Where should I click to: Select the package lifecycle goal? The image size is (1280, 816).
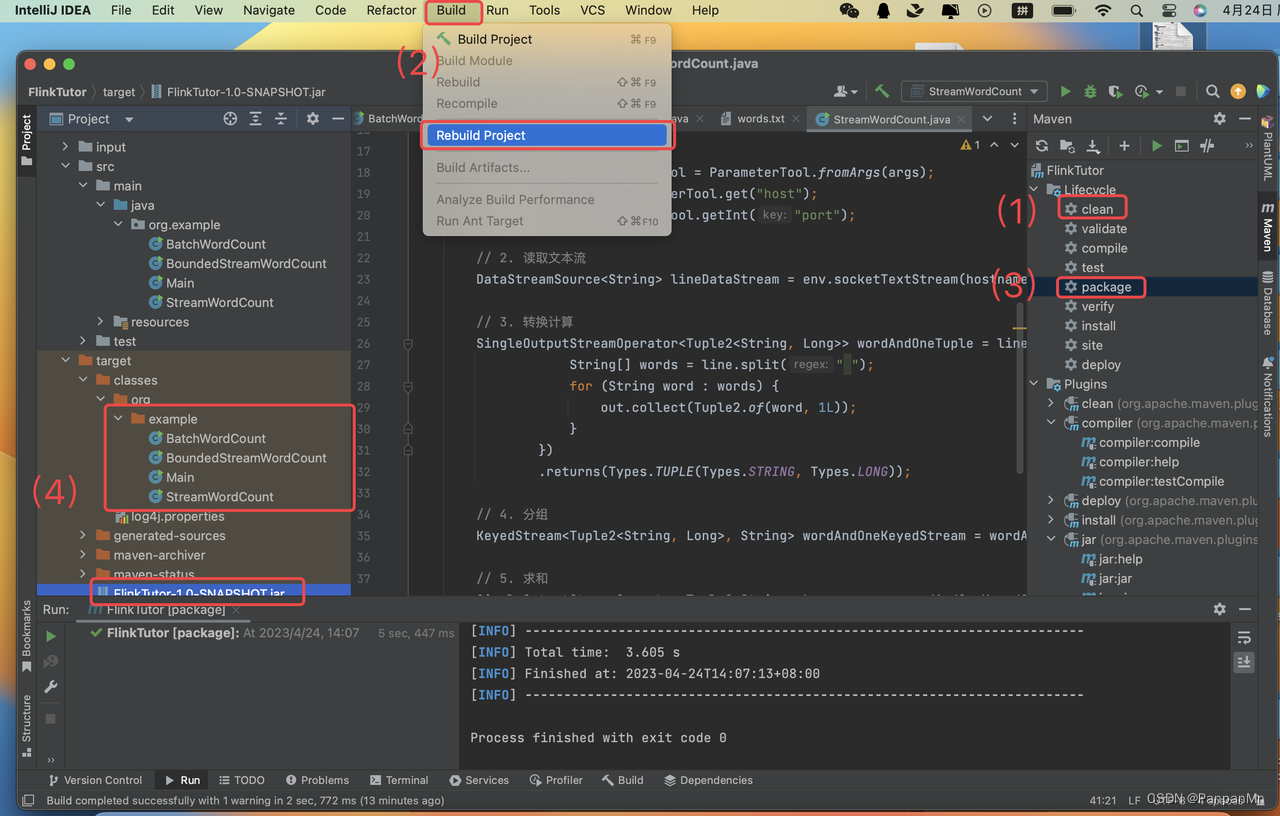click(x=1106, y=287)
